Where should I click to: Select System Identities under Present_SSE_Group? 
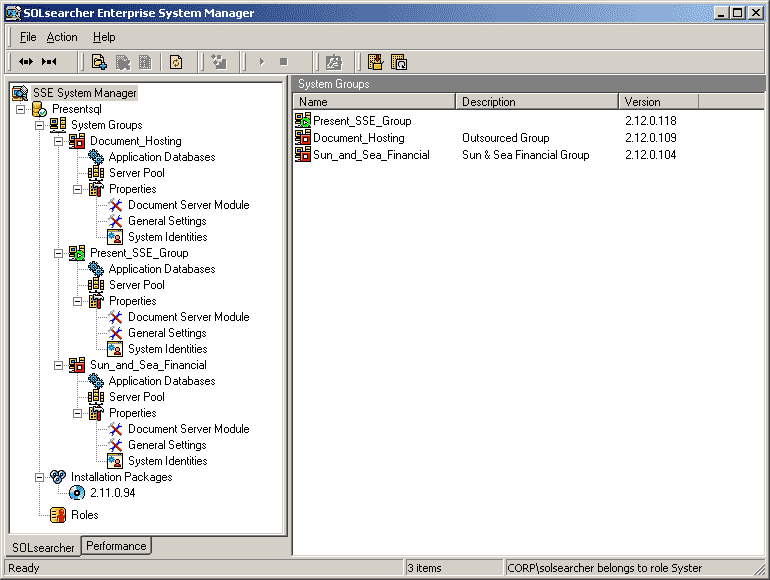click(167, 349)
